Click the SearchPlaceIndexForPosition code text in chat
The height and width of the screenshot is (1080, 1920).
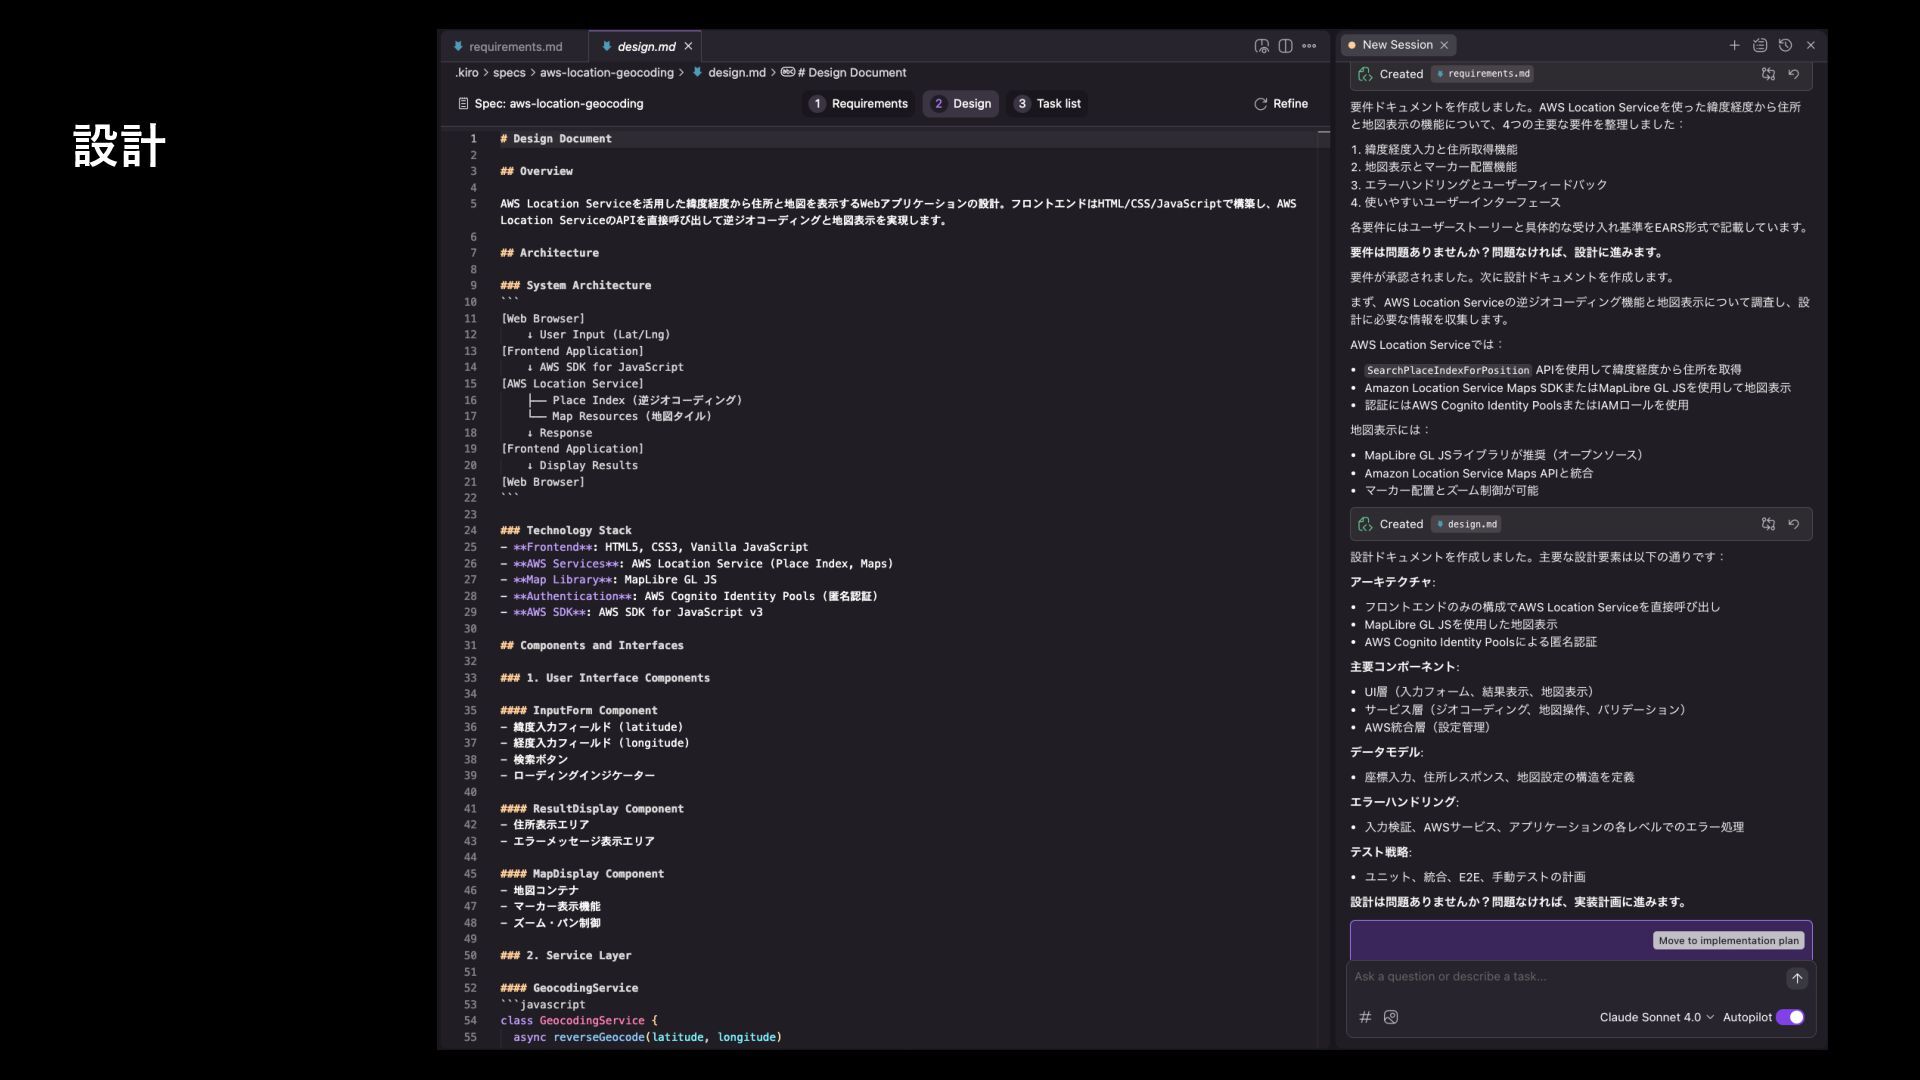[1447, 370]
